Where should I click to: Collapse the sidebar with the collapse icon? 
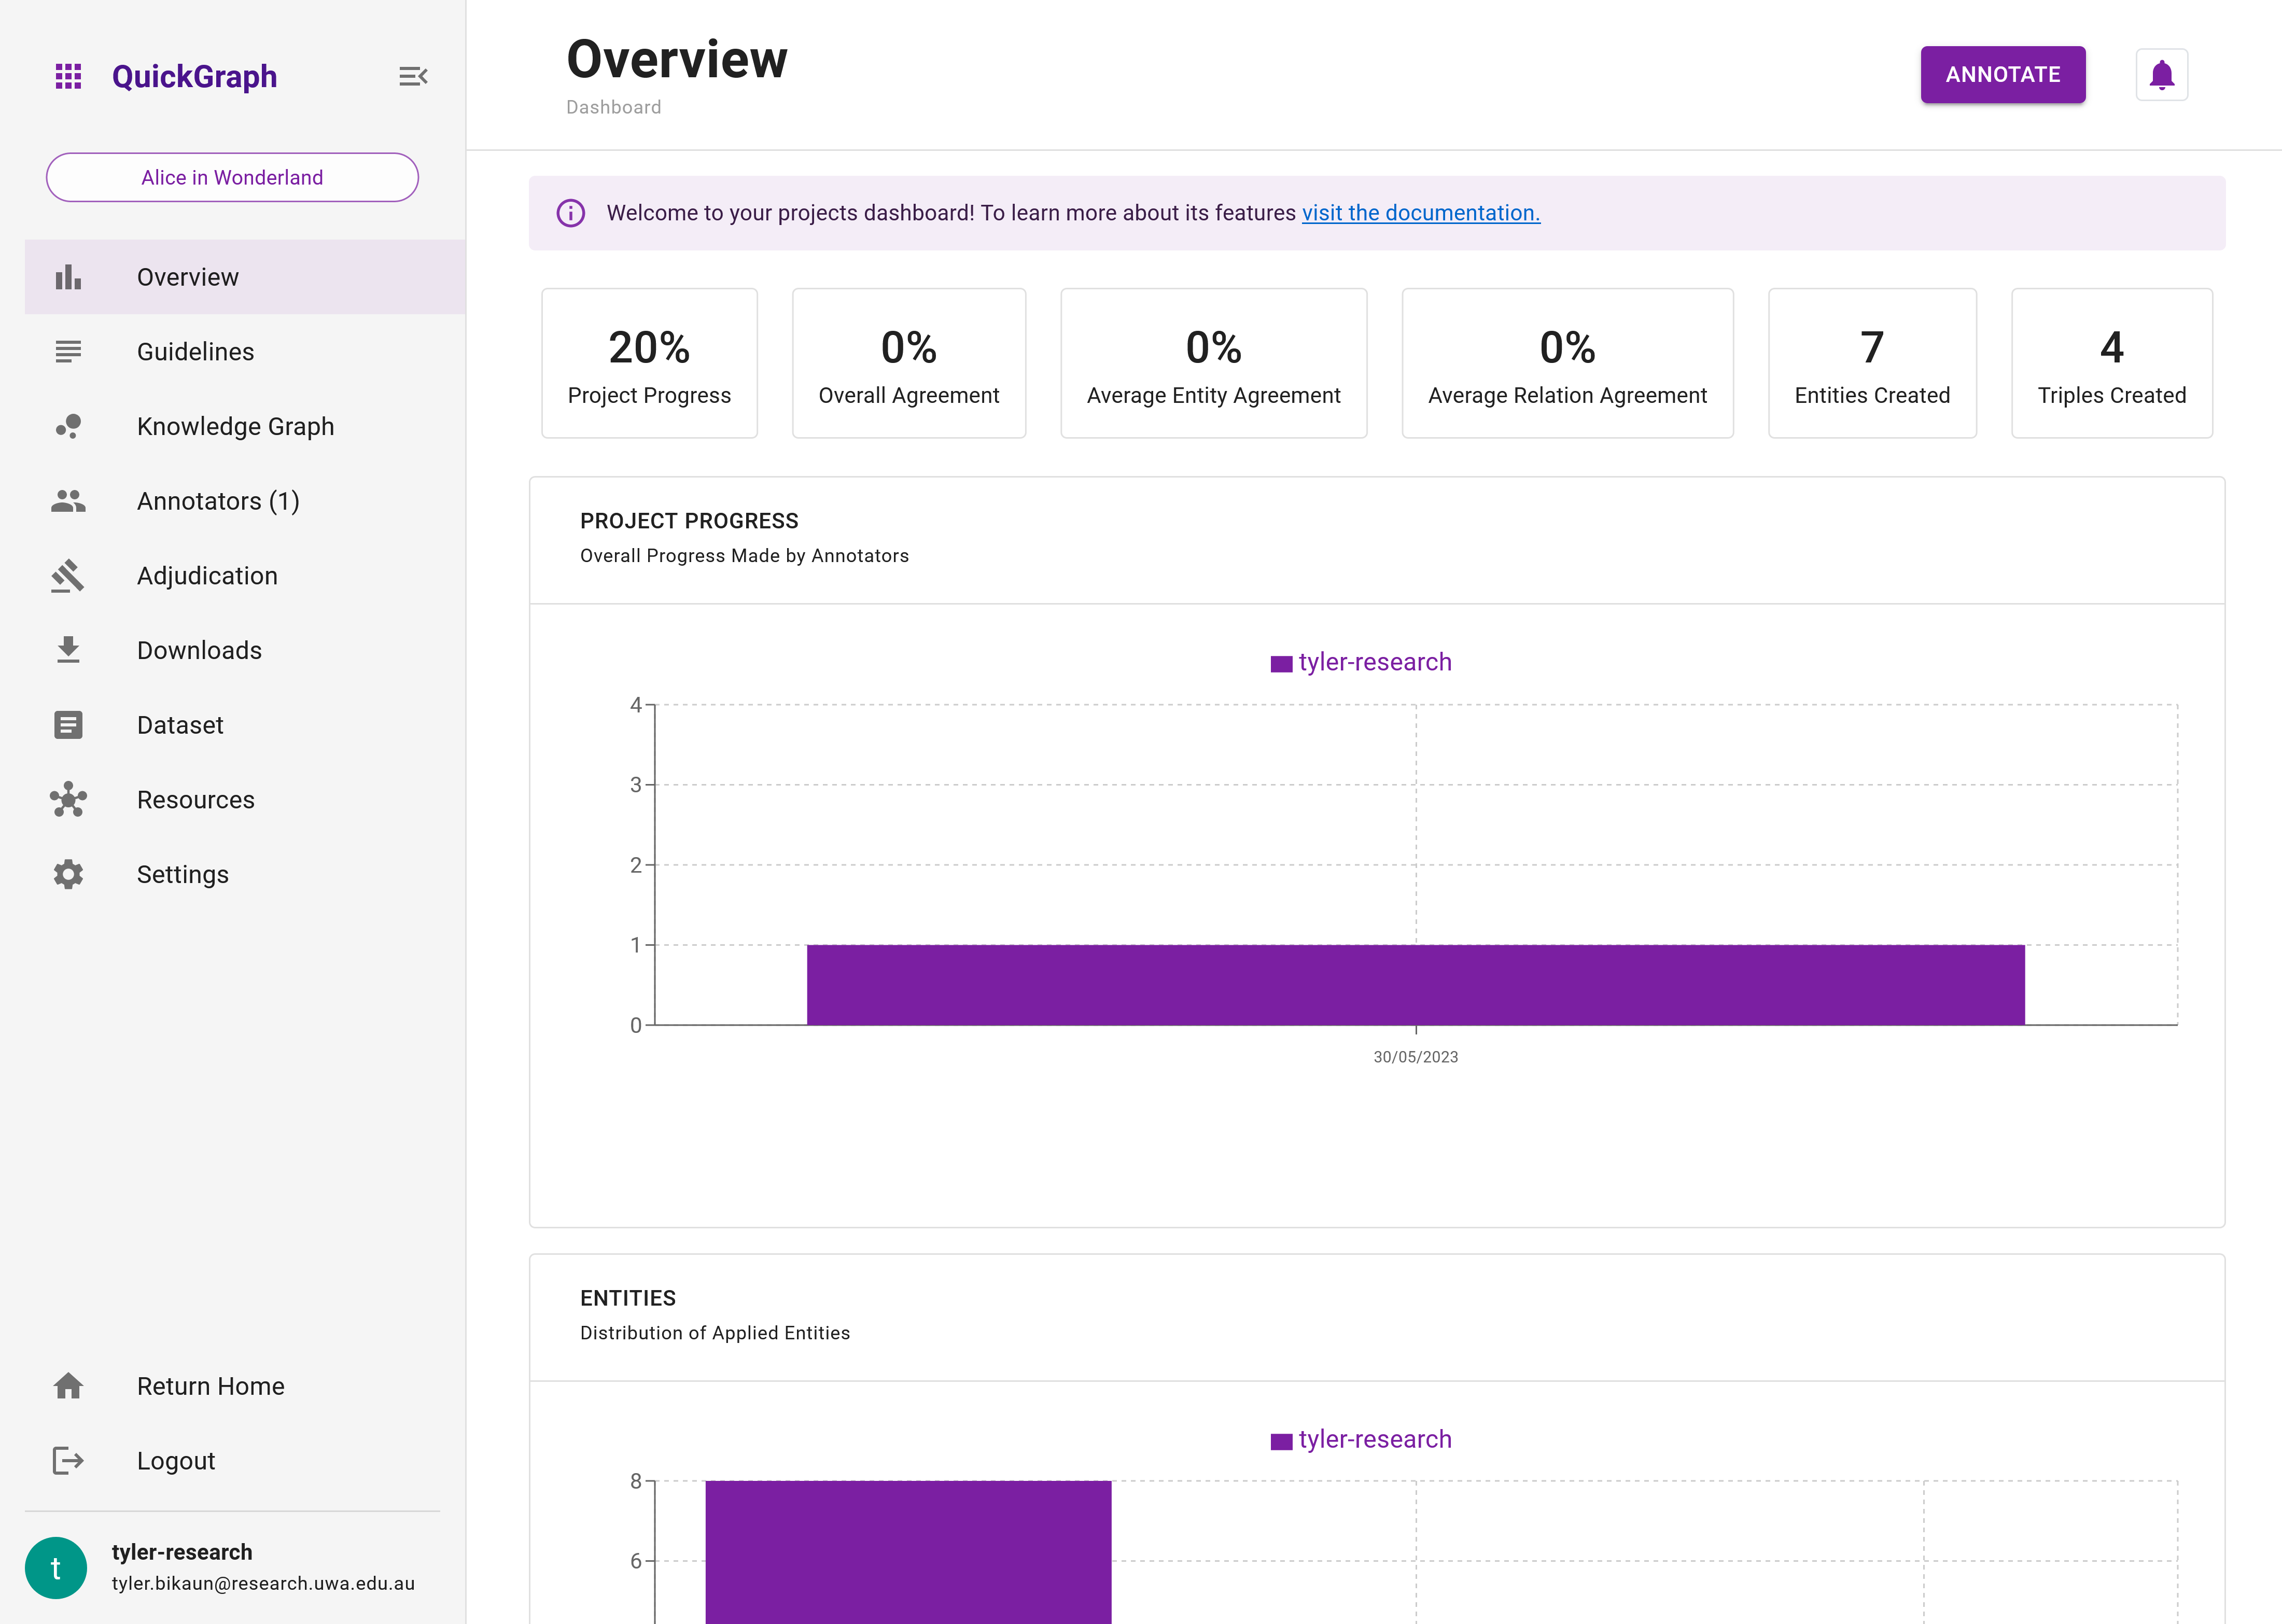(x=413, y=75)
